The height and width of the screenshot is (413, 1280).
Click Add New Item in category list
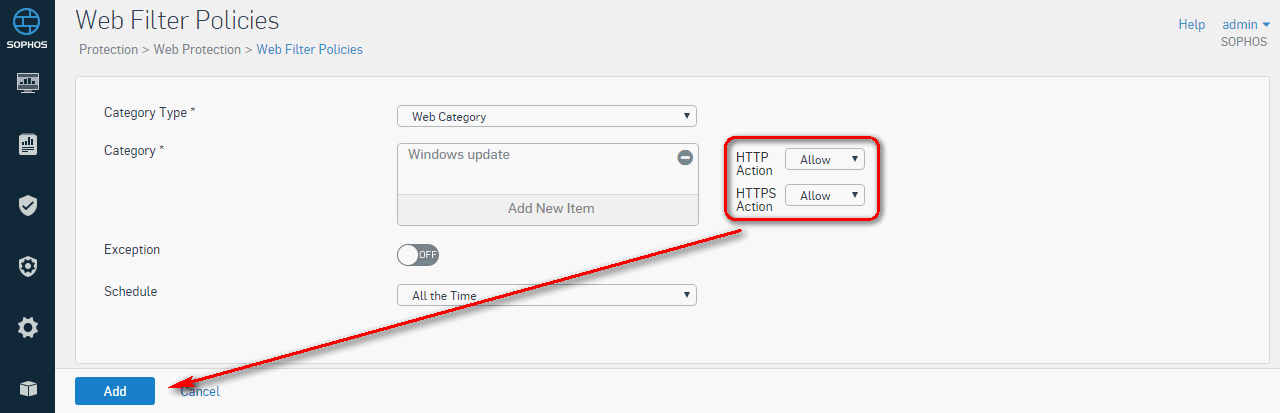pos(551,208)
